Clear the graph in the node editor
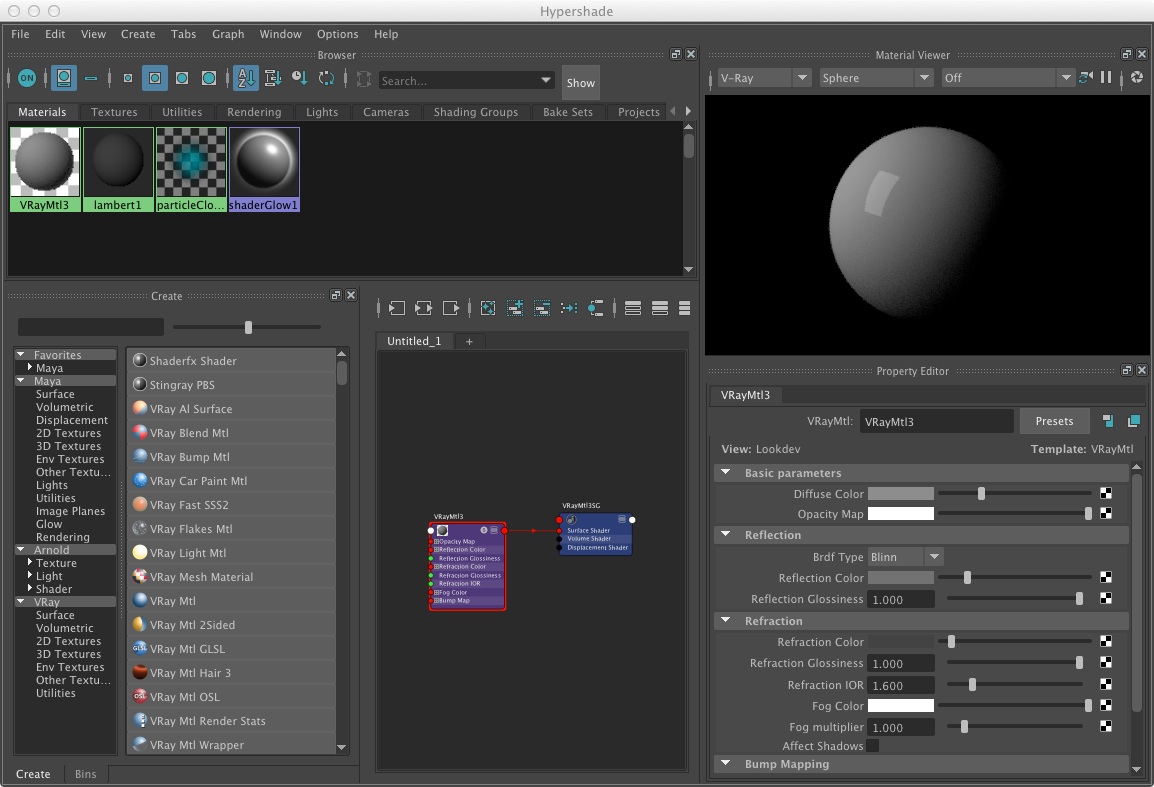 487,308
